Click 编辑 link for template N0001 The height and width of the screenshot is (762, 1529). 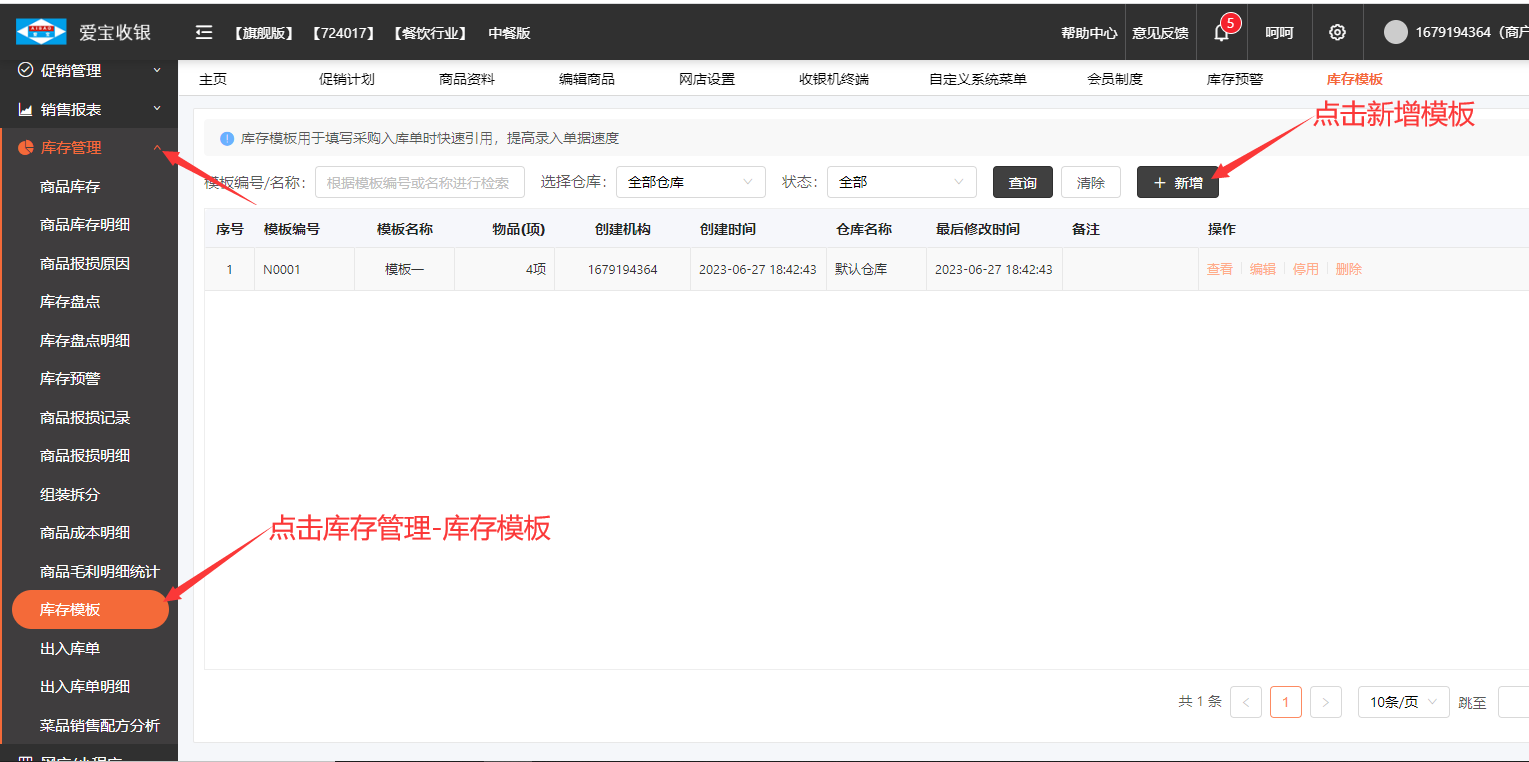click(1263, 269)
